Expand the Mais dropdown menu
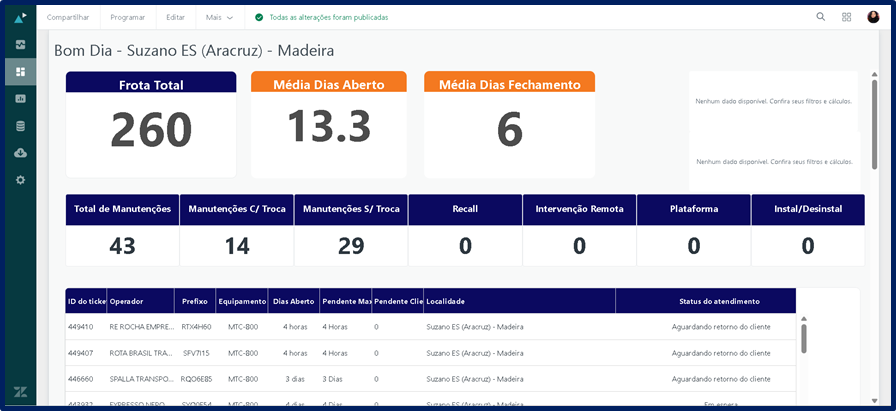896x411 pixels. click(219, 17)
